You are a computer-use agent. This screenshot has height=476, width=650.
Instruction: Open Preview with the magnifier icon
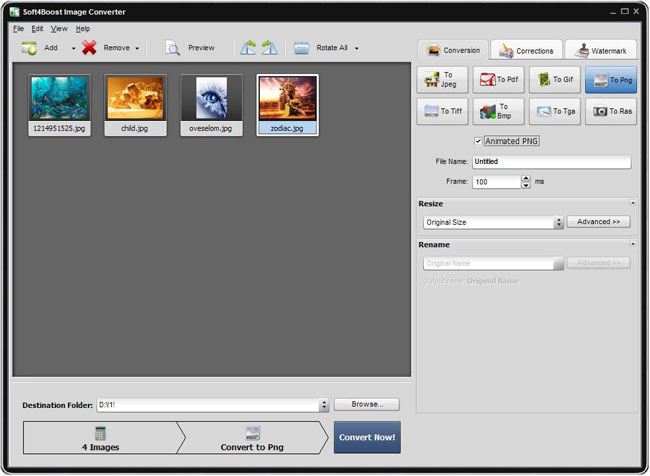point(172,48)
